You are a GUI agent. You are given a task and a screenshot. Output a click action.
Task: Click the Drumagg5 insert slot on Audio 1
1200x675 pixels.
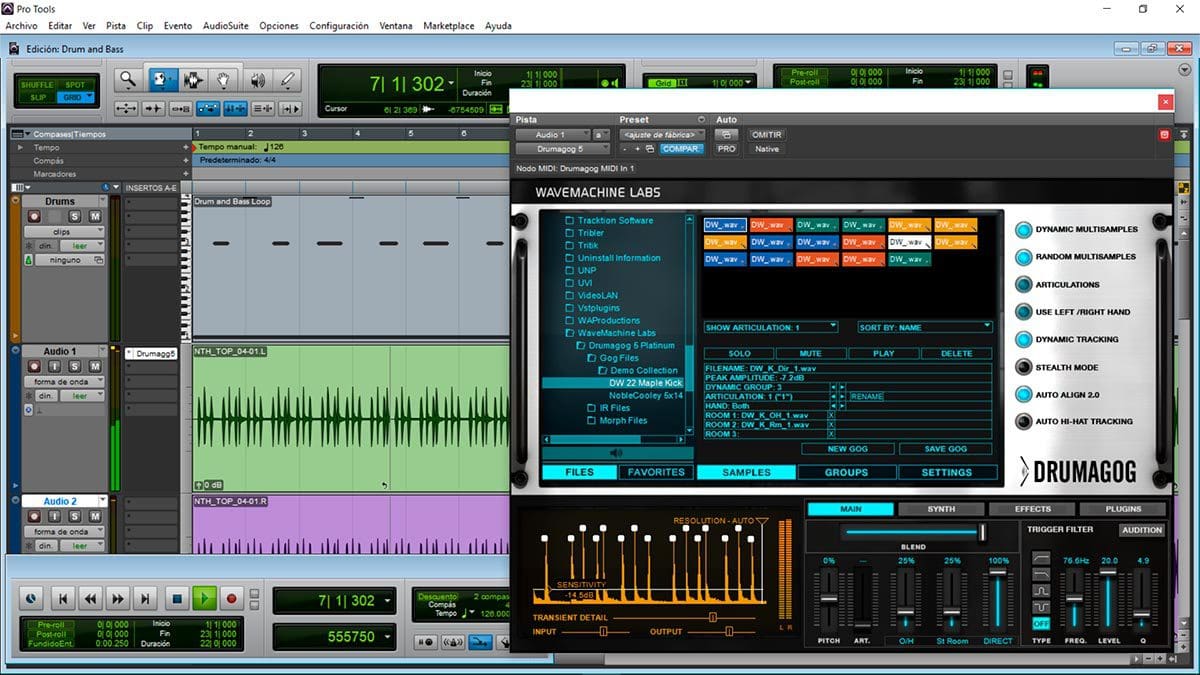152,353
